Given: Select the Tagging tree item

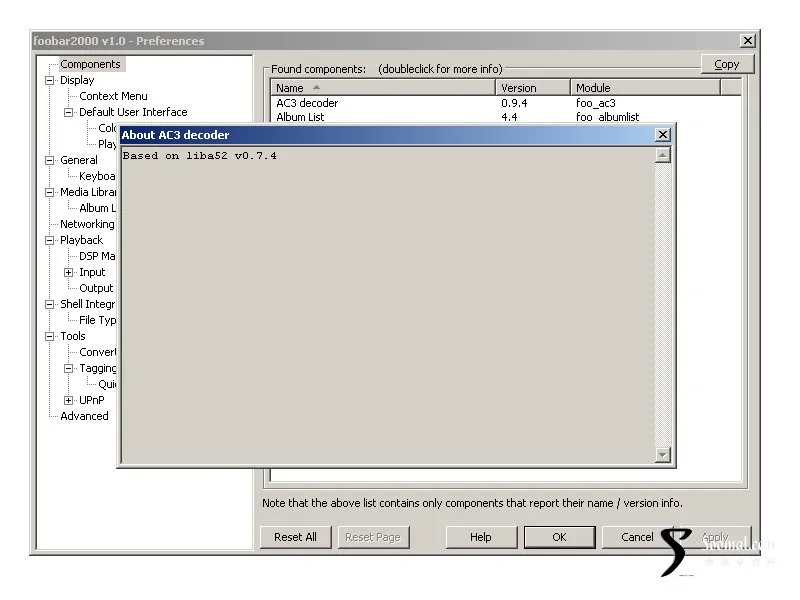Looking at the screenshot, I should tap(97, 368).
